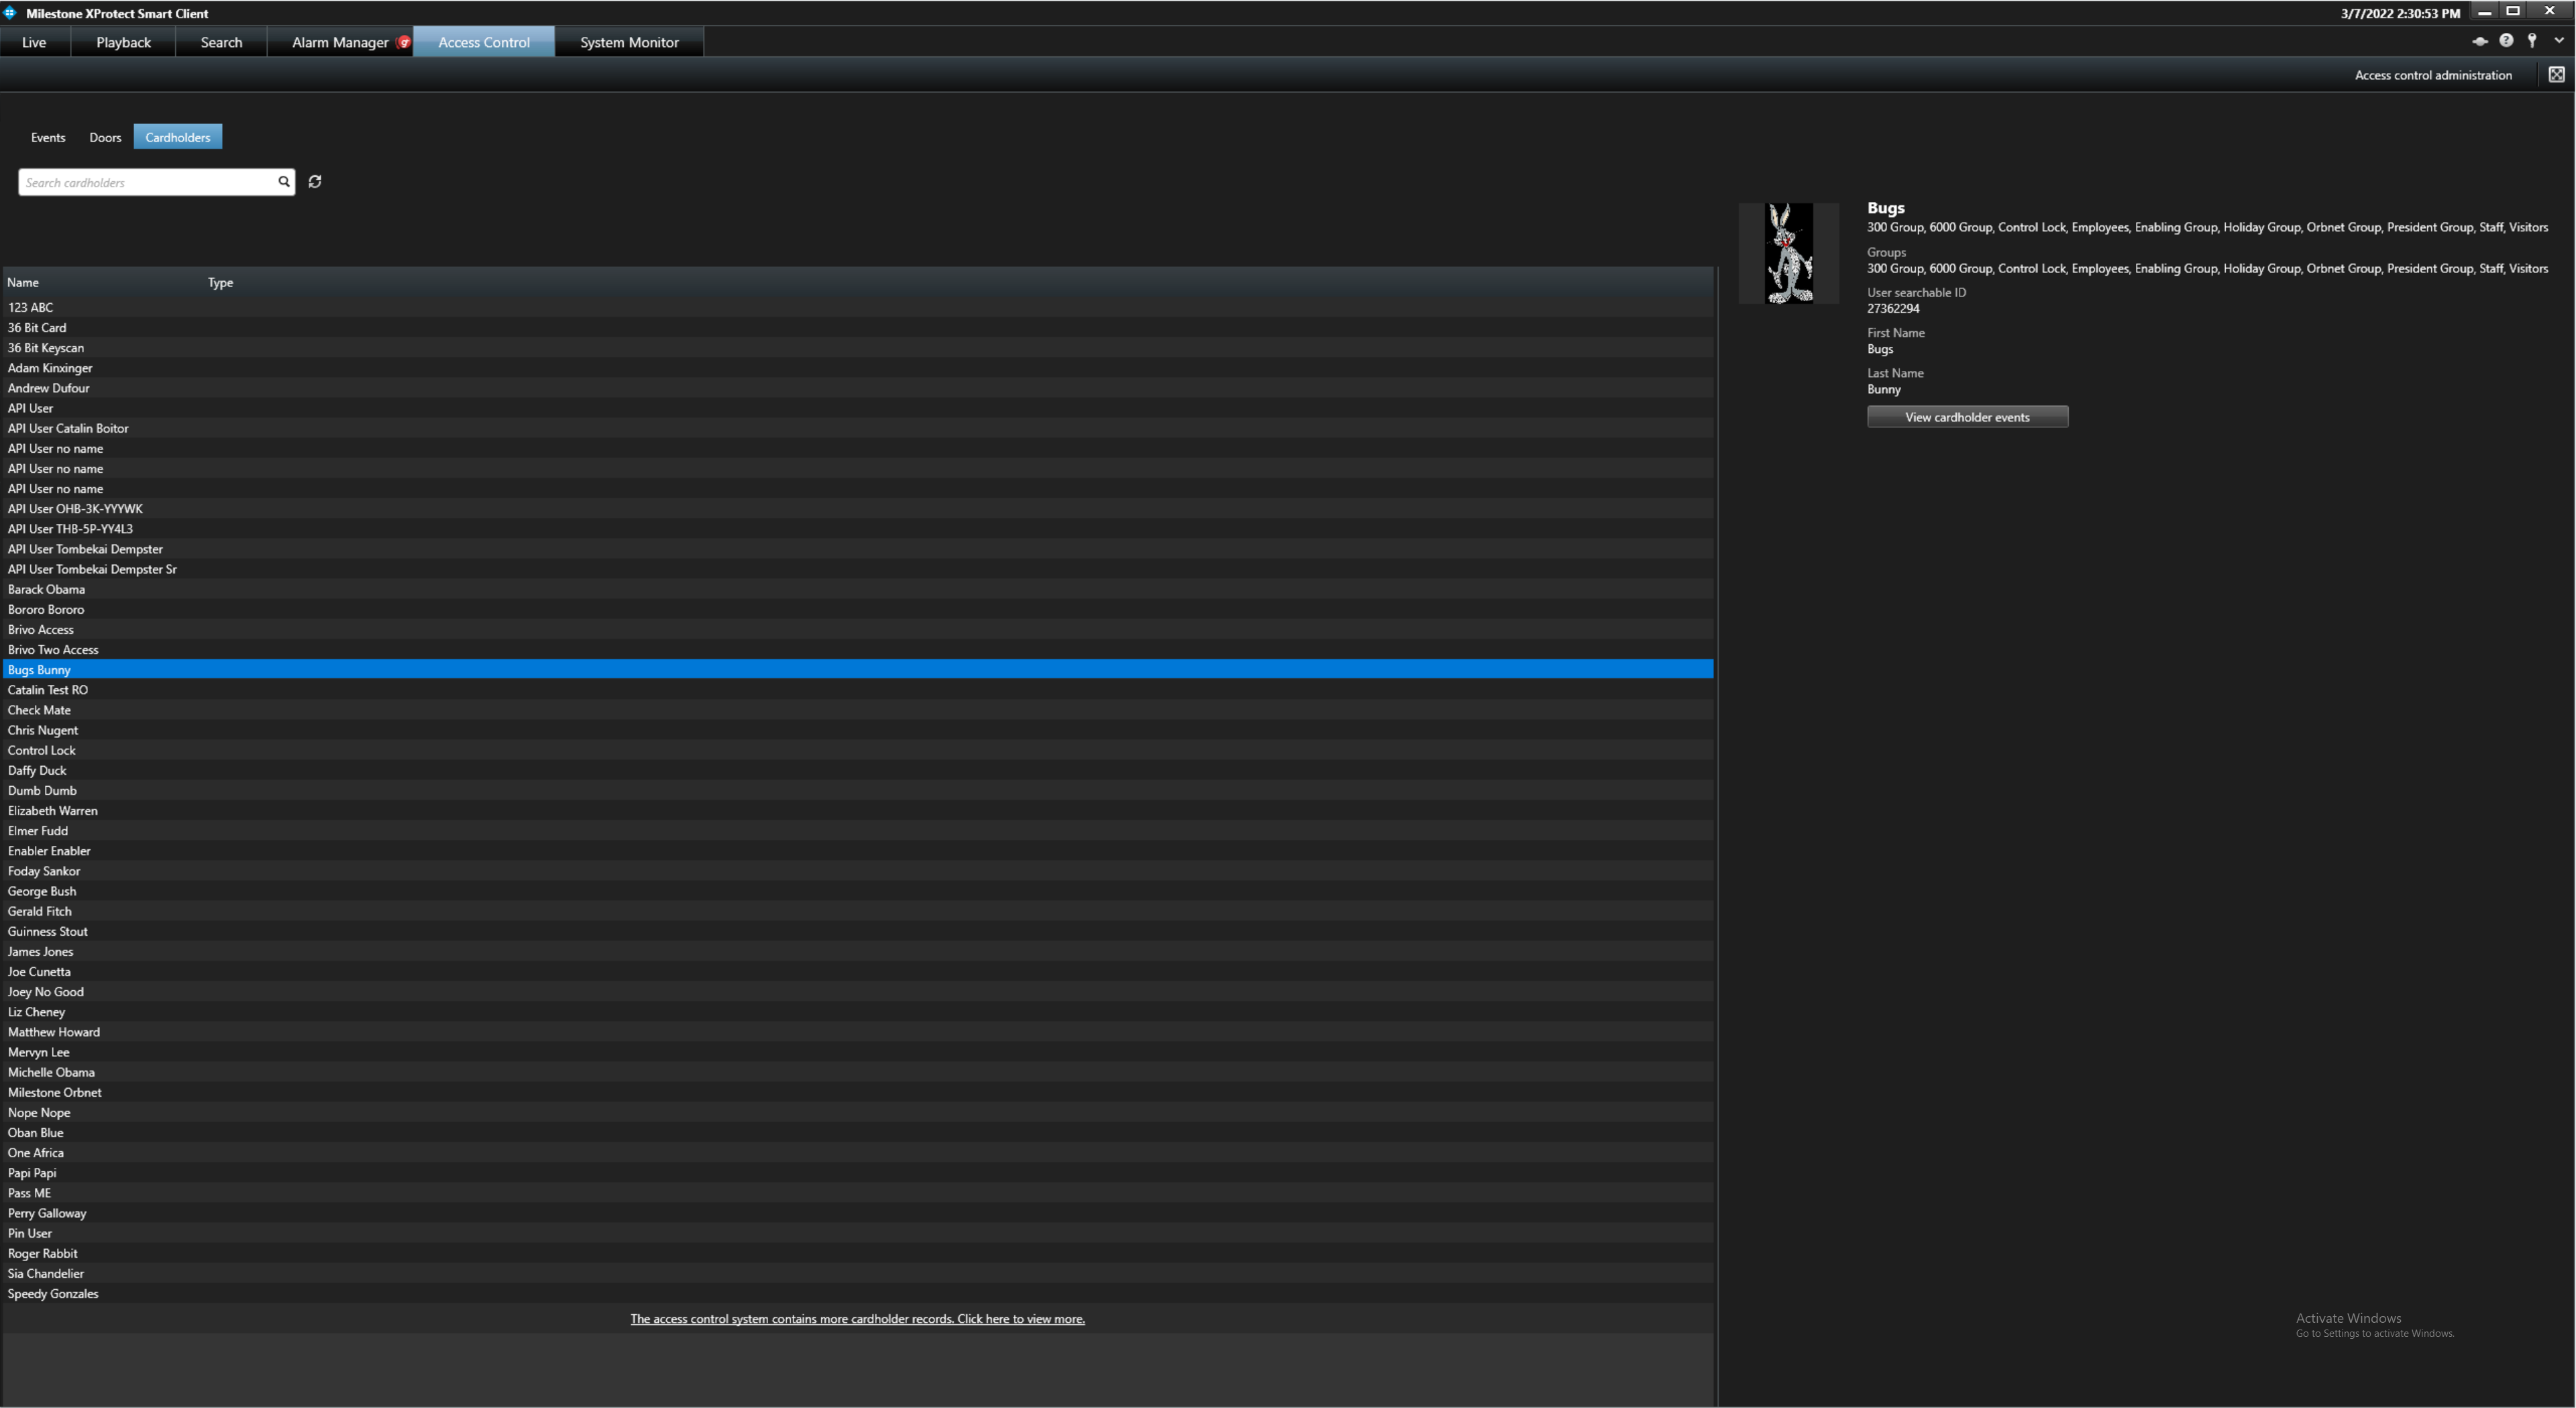Screen dimensions: 2576x1408
Task: Select cardholder Chris Nugent
Action: [x=858, y=730]
